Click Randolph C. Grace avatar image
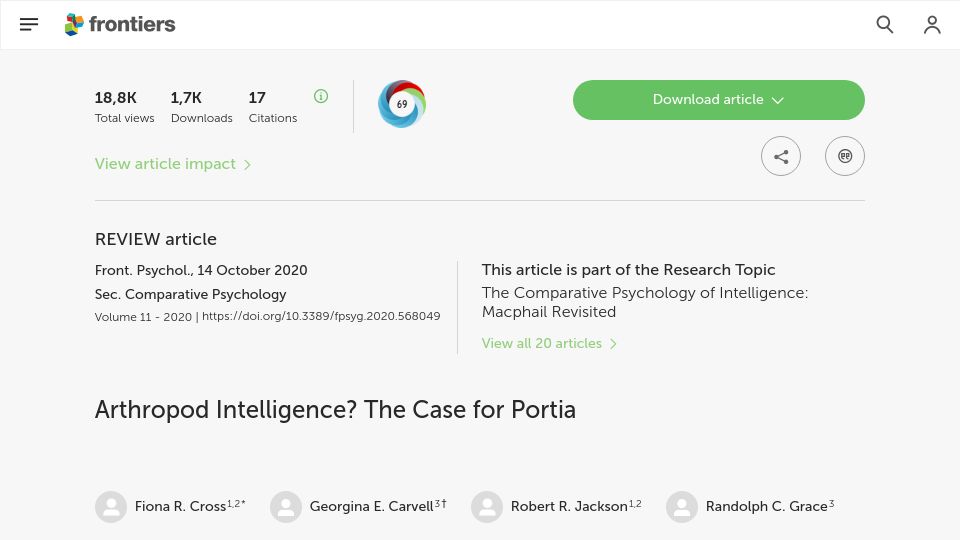Viewport: 960px width, 540px height. coord(682,507)
